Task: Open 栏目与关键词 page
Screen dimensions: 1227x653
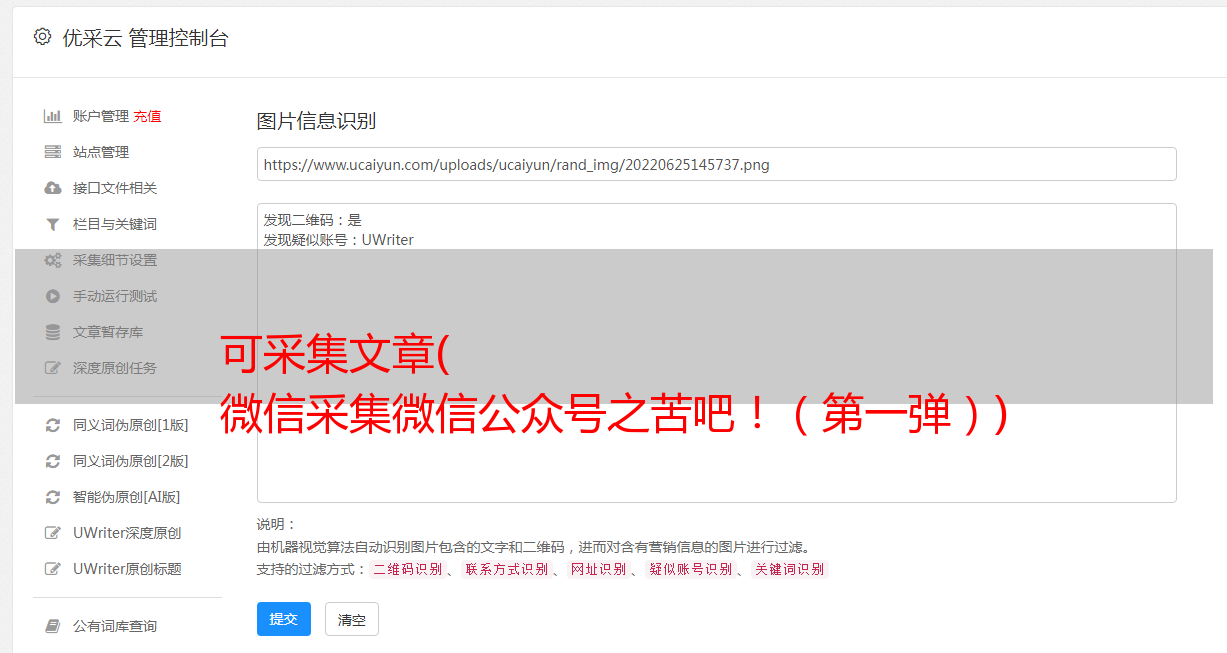Action: point(115,224)
